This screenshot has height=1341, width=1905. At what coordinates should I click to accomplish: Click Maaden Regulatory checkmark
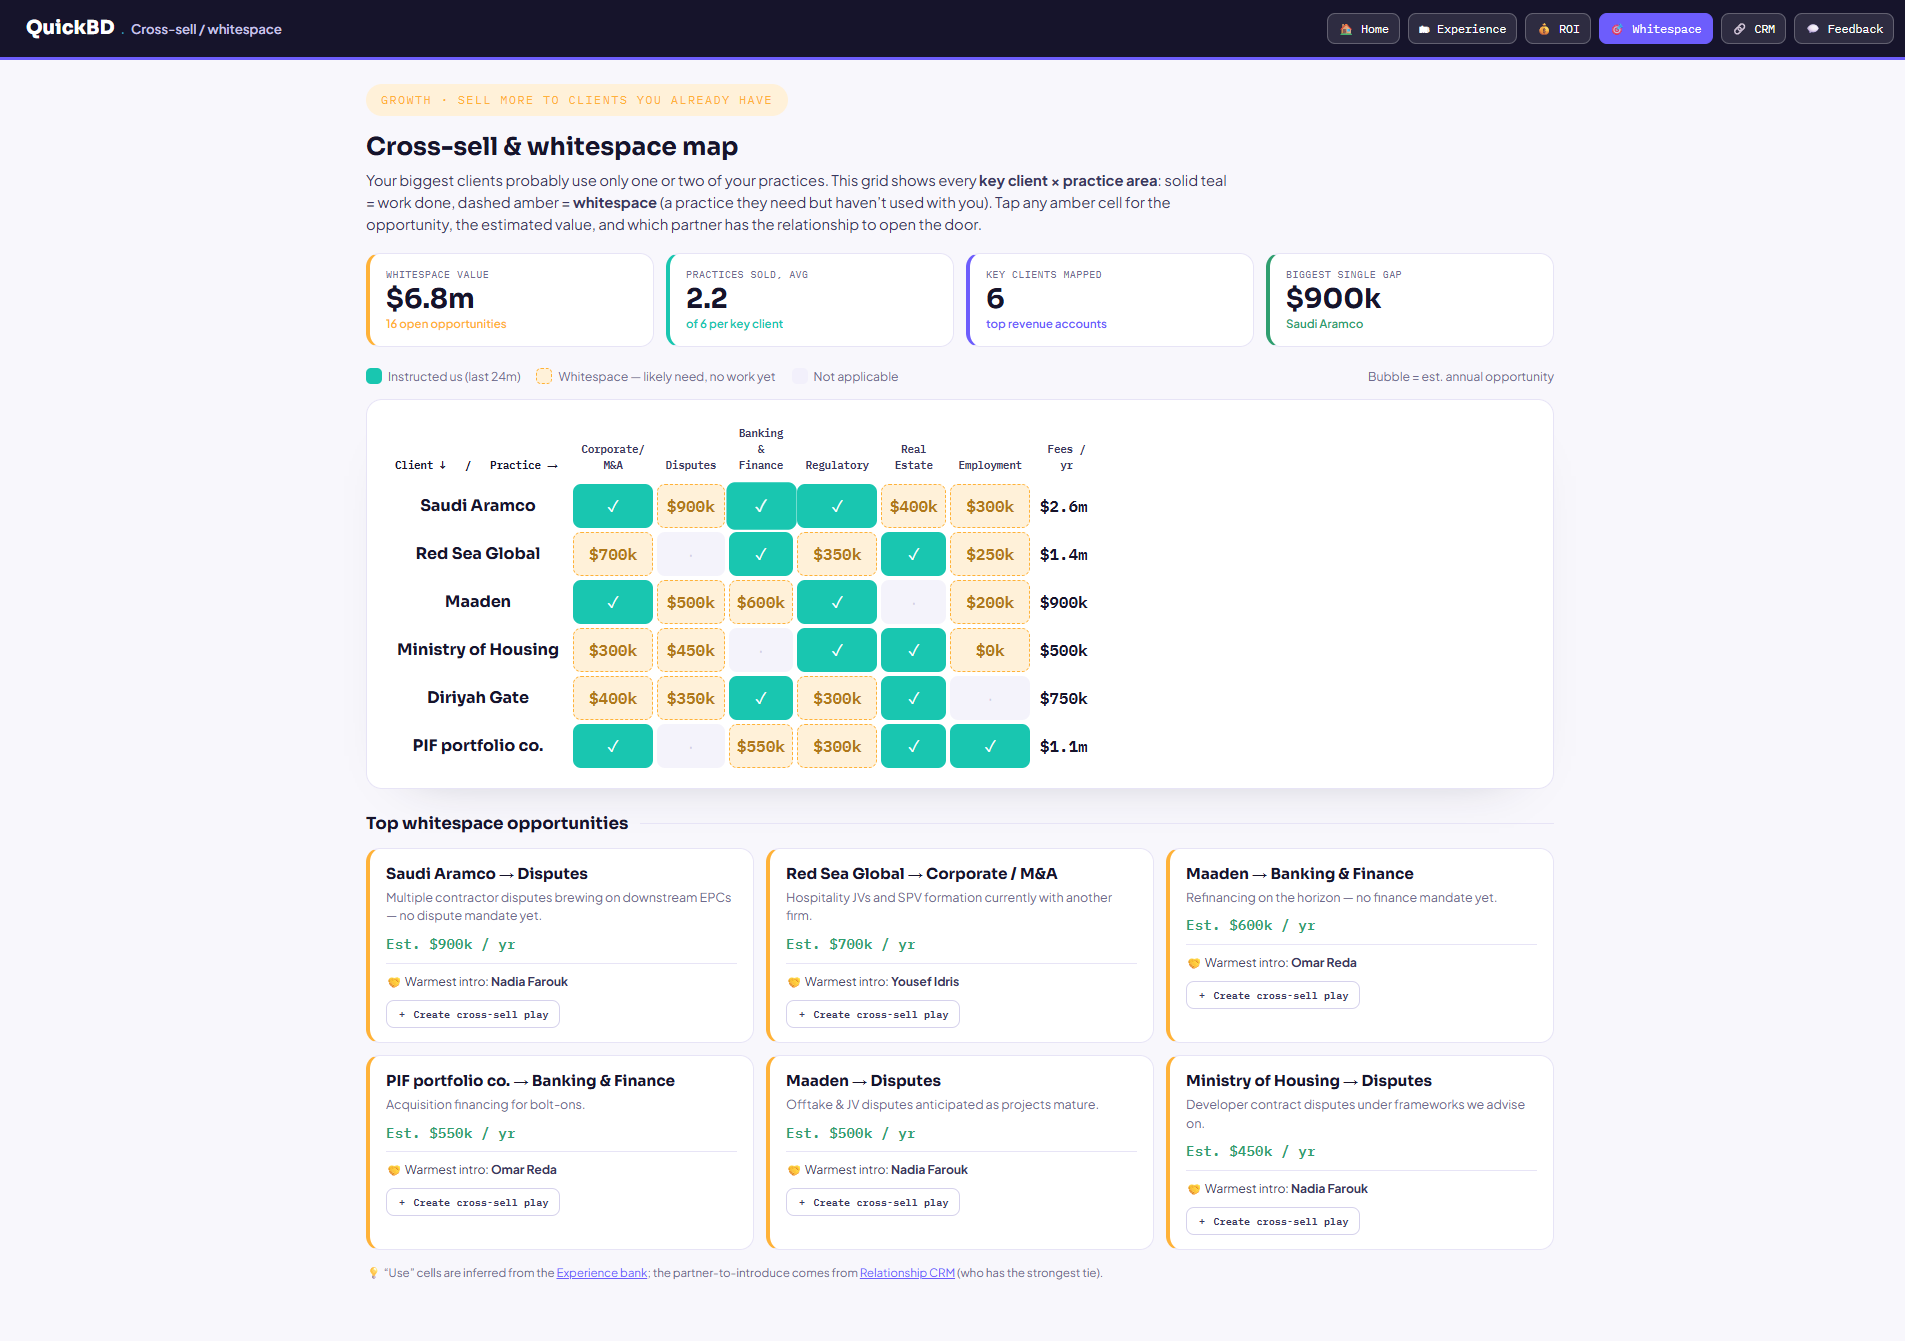[x=837, y=602]
